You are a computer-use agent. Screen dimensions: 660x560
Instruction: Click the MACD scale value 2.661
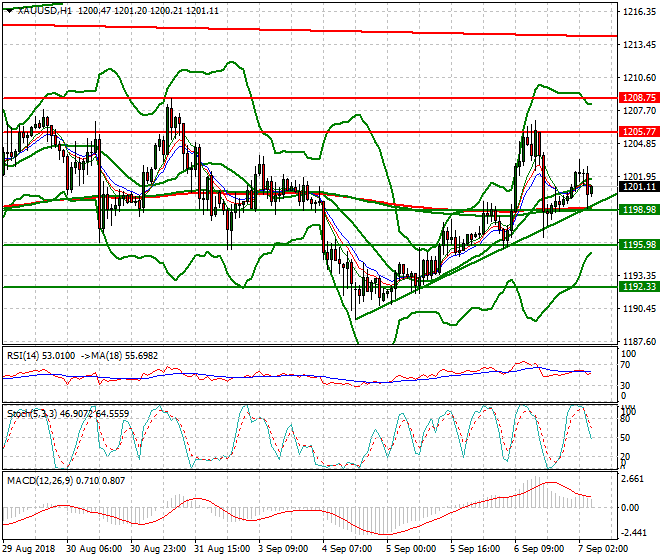[632, 480]
